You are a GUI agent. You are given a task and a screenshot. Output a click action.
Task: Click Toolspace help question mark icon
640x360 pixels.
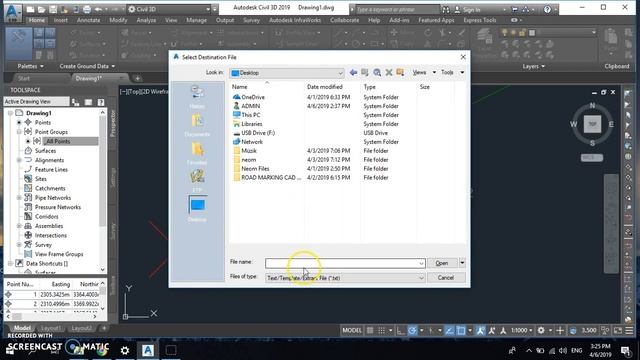point(101,102)
